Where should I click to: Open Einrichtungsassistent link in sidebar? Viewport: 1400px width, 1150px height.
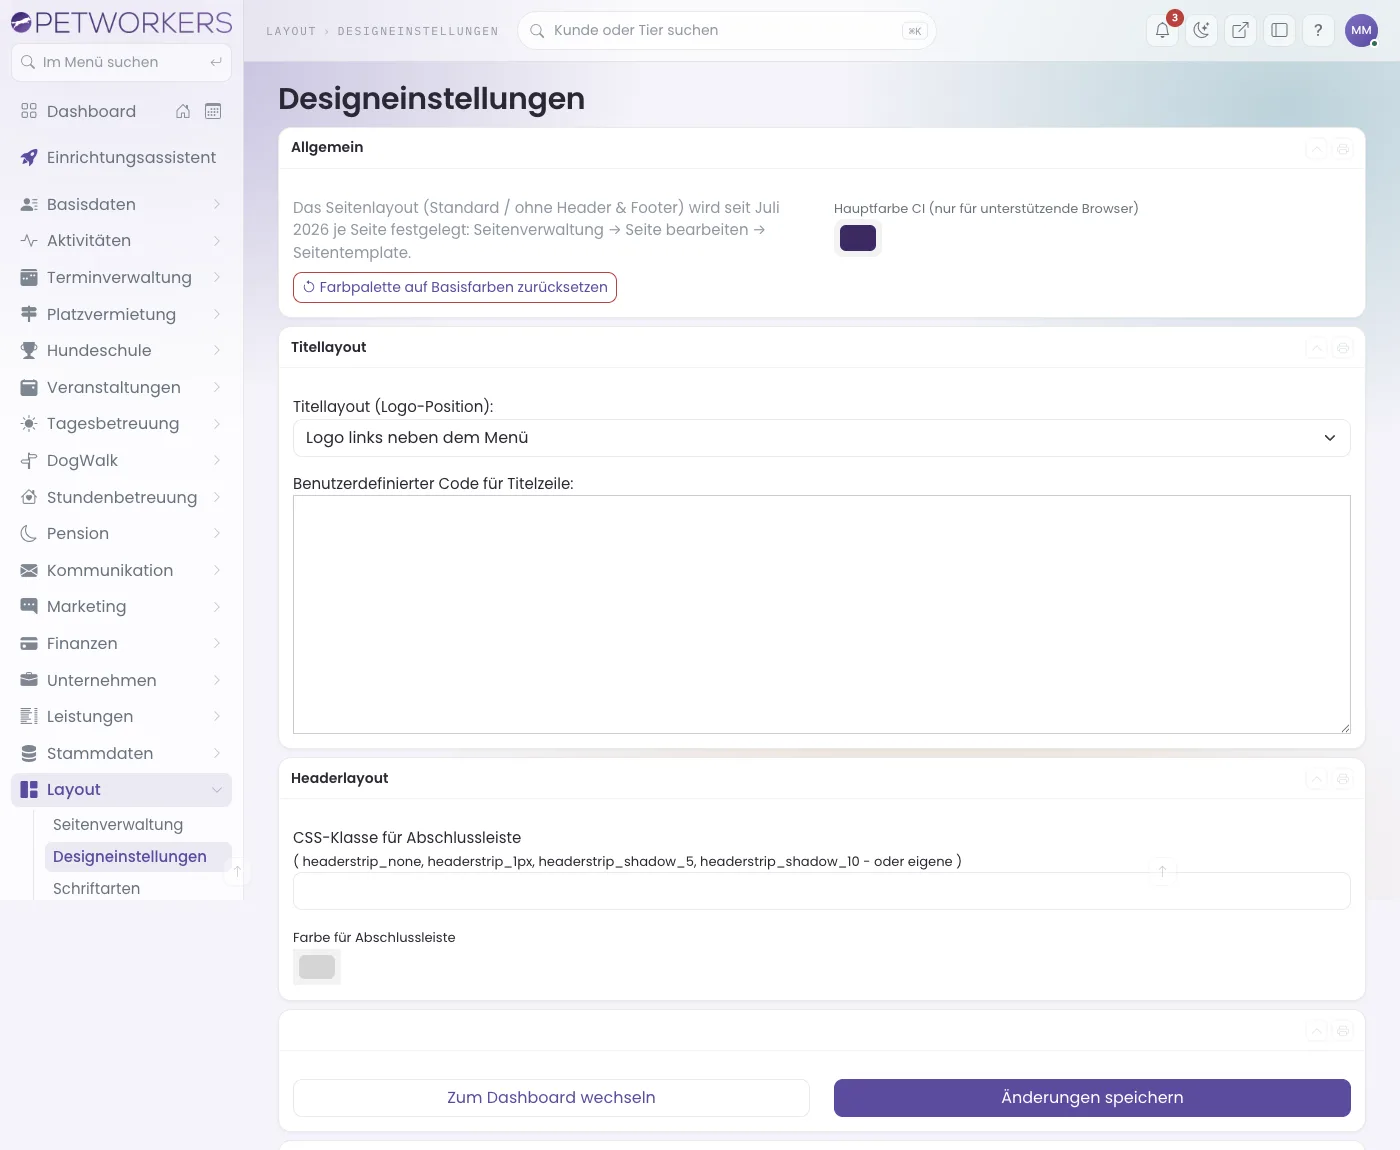(131, 157)
